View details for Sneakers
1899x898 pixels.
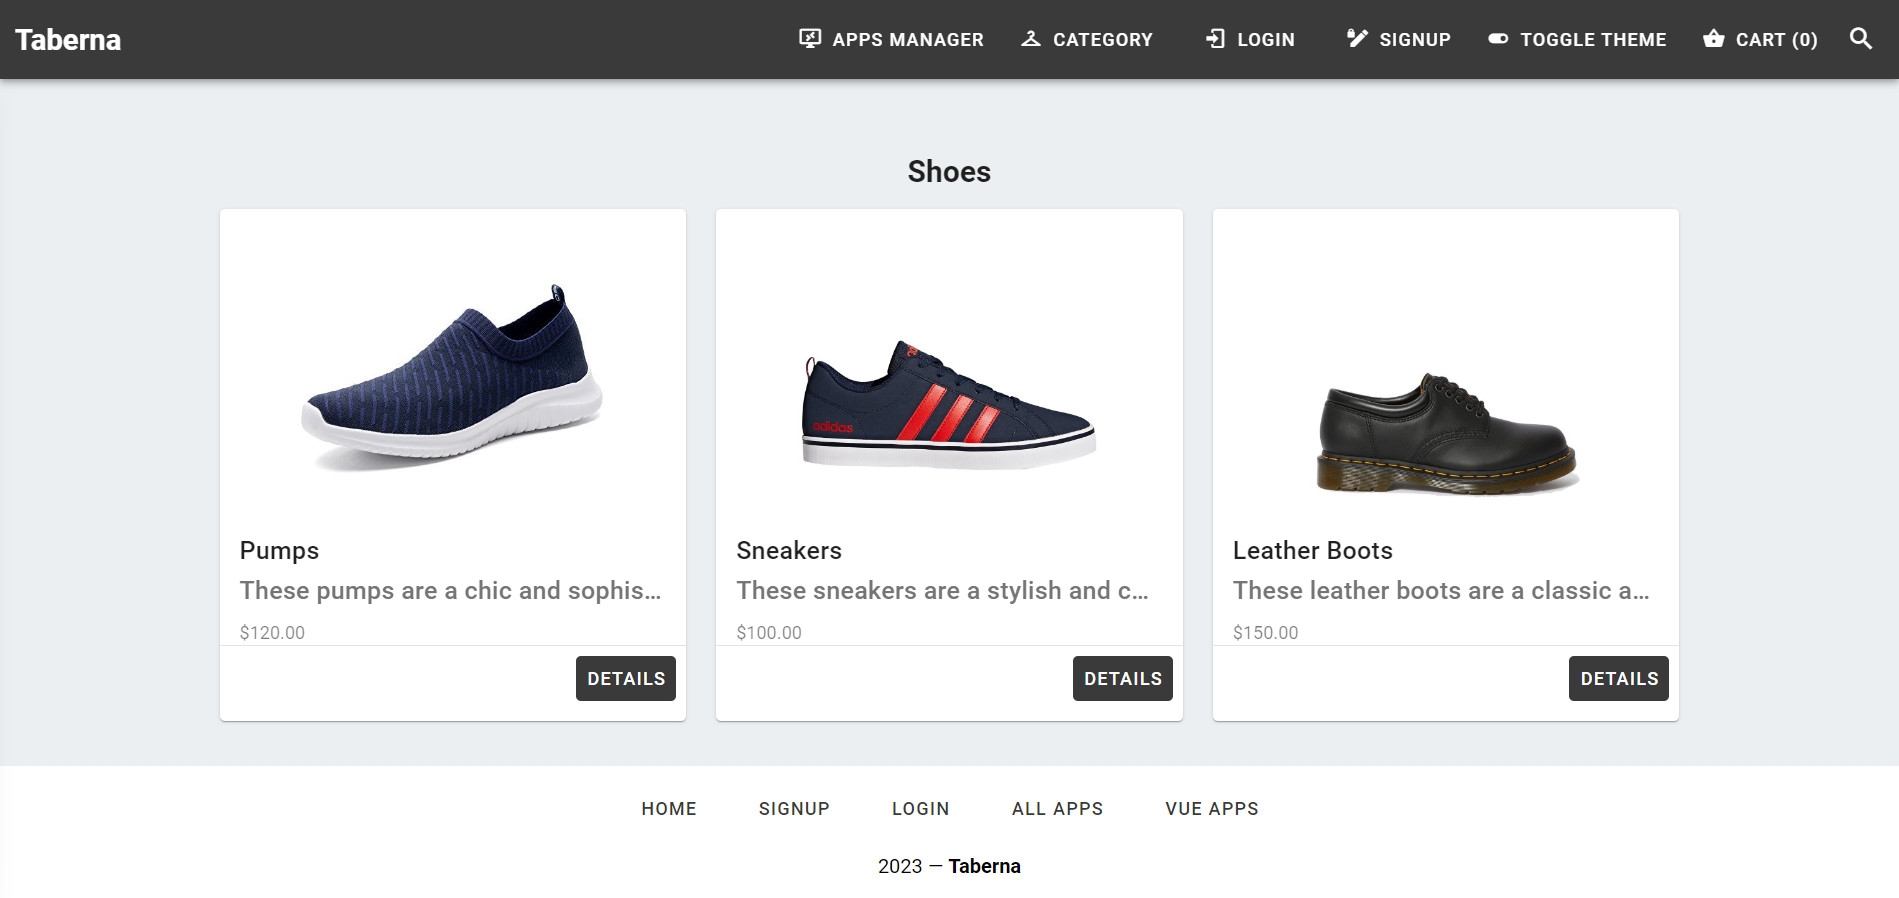tap(1122, 678)
